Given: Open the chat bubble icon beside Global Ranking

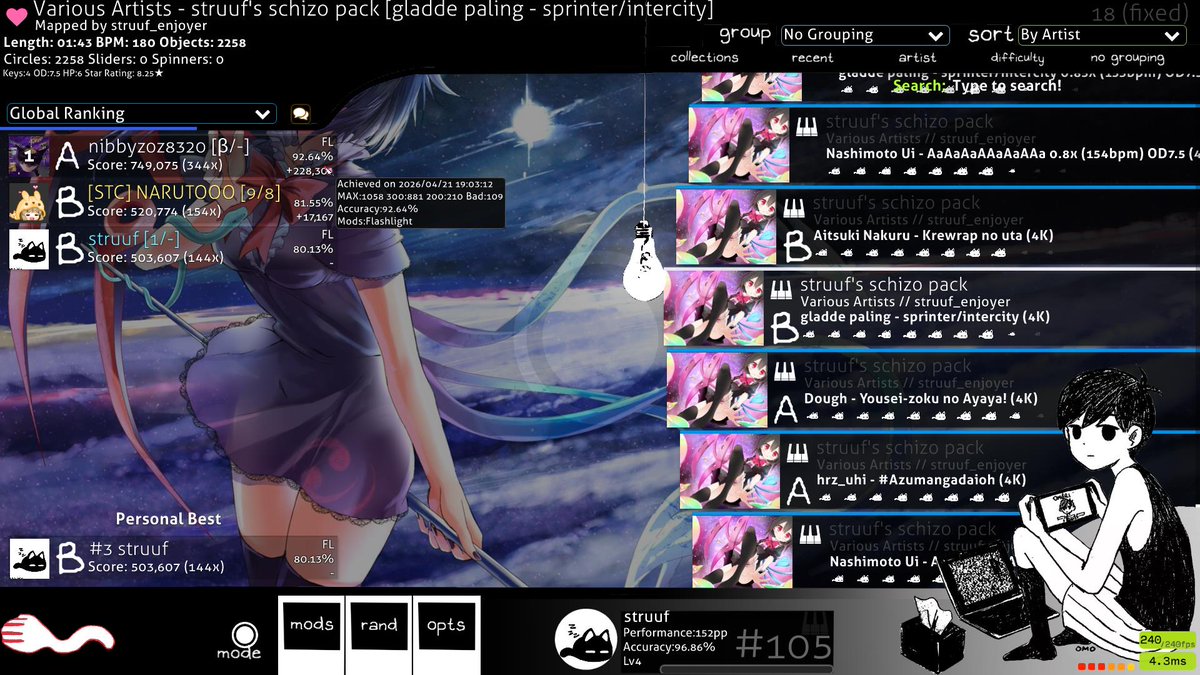Looking at the screenshot, I should click(300, 114).
